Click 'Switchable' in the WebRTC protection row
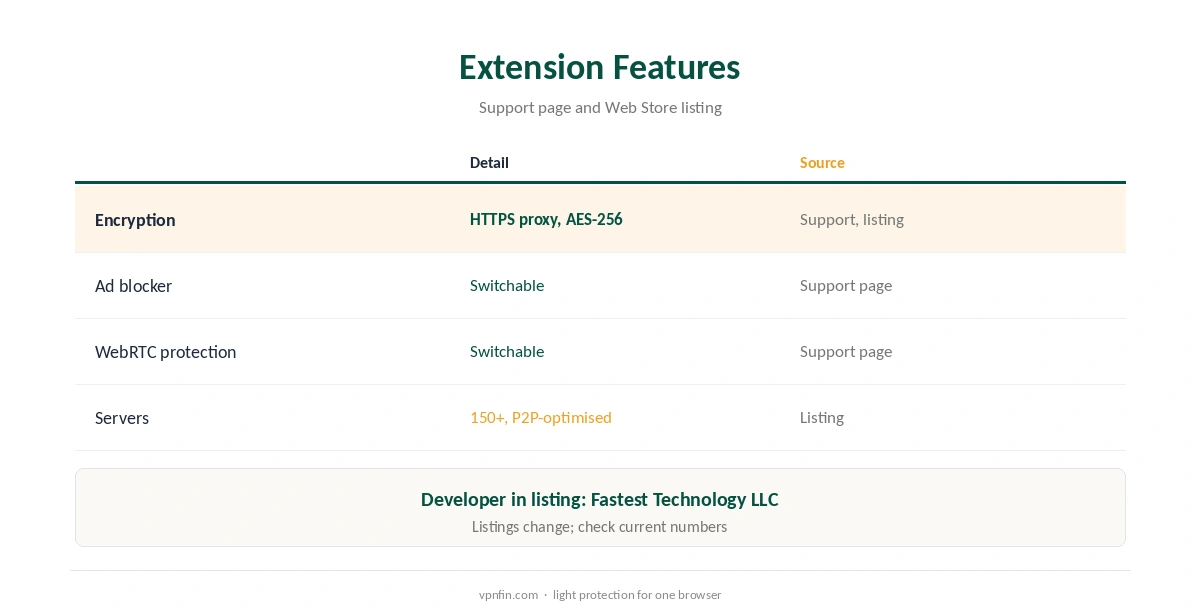The width and height of the screenshot is (1200, 614). [x=507, y=351]
